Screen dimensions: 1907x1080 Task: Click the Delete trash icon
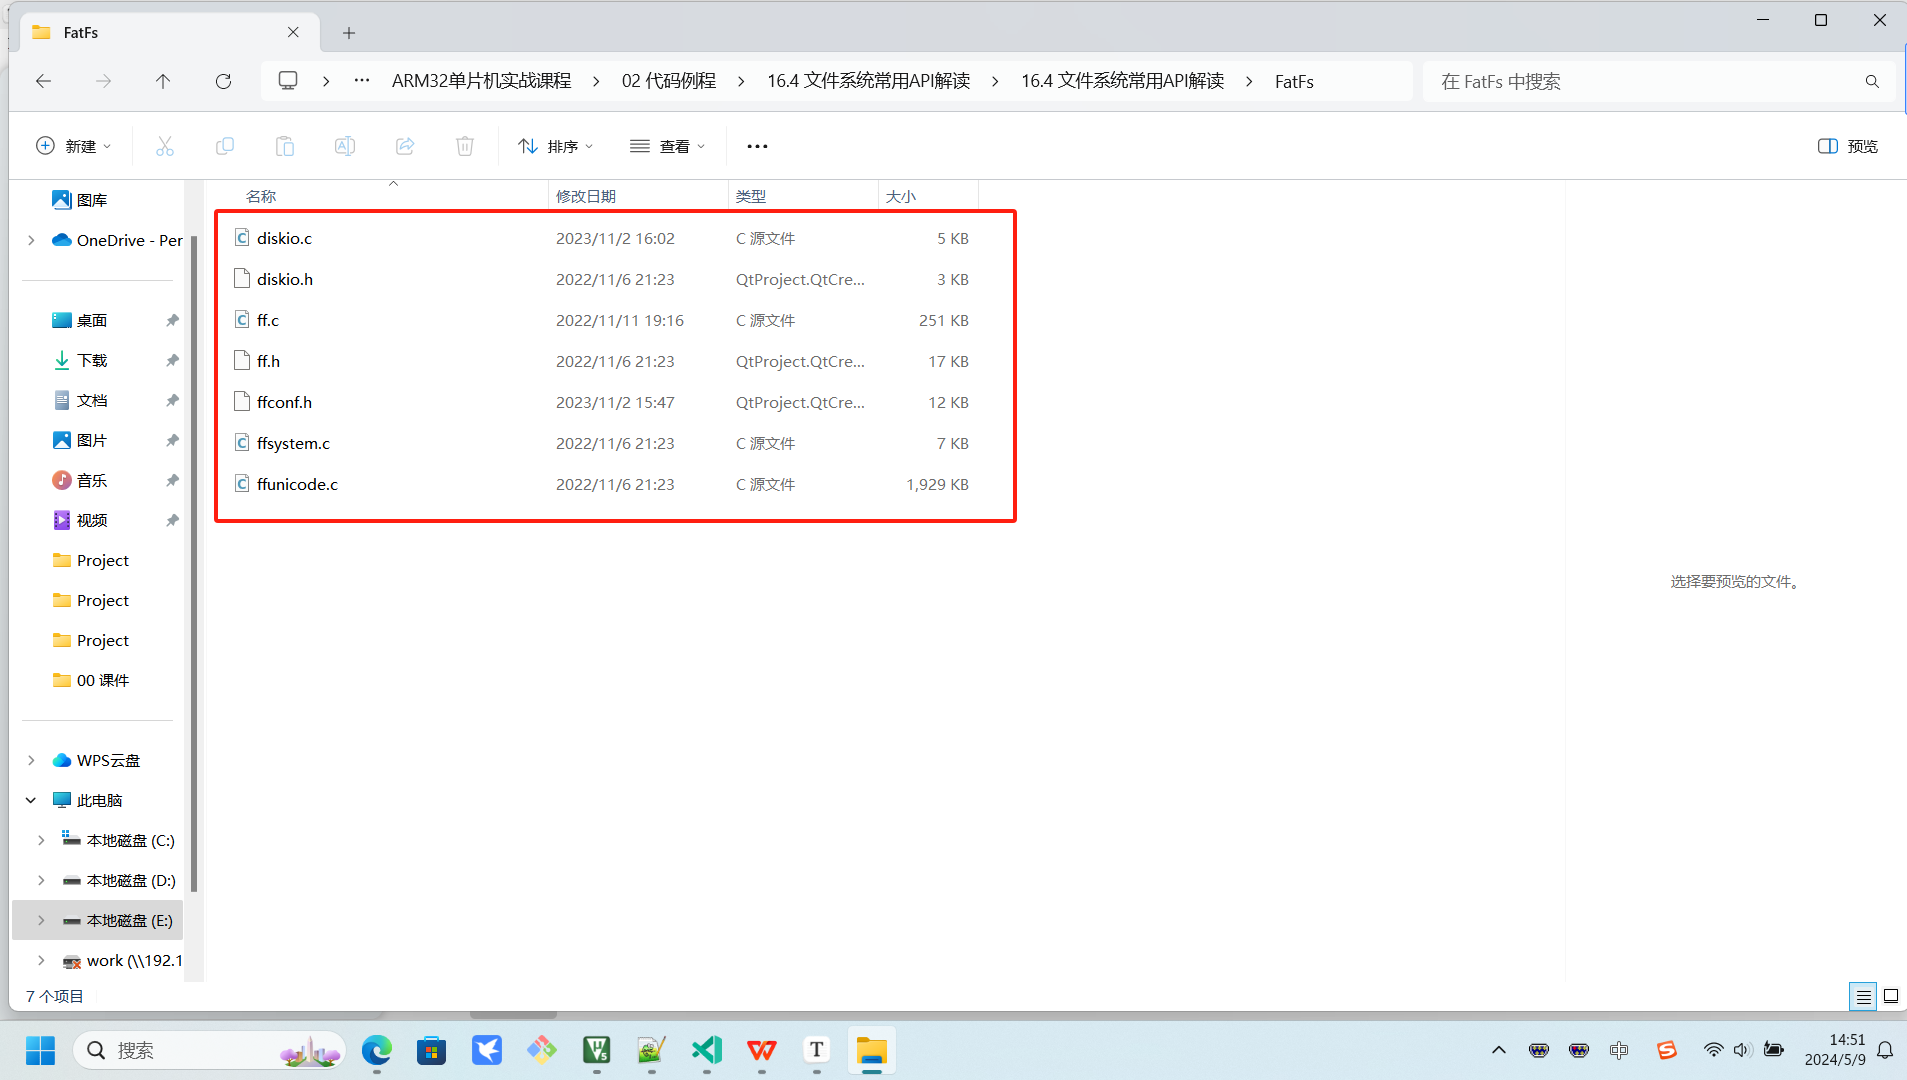(465, 146)
